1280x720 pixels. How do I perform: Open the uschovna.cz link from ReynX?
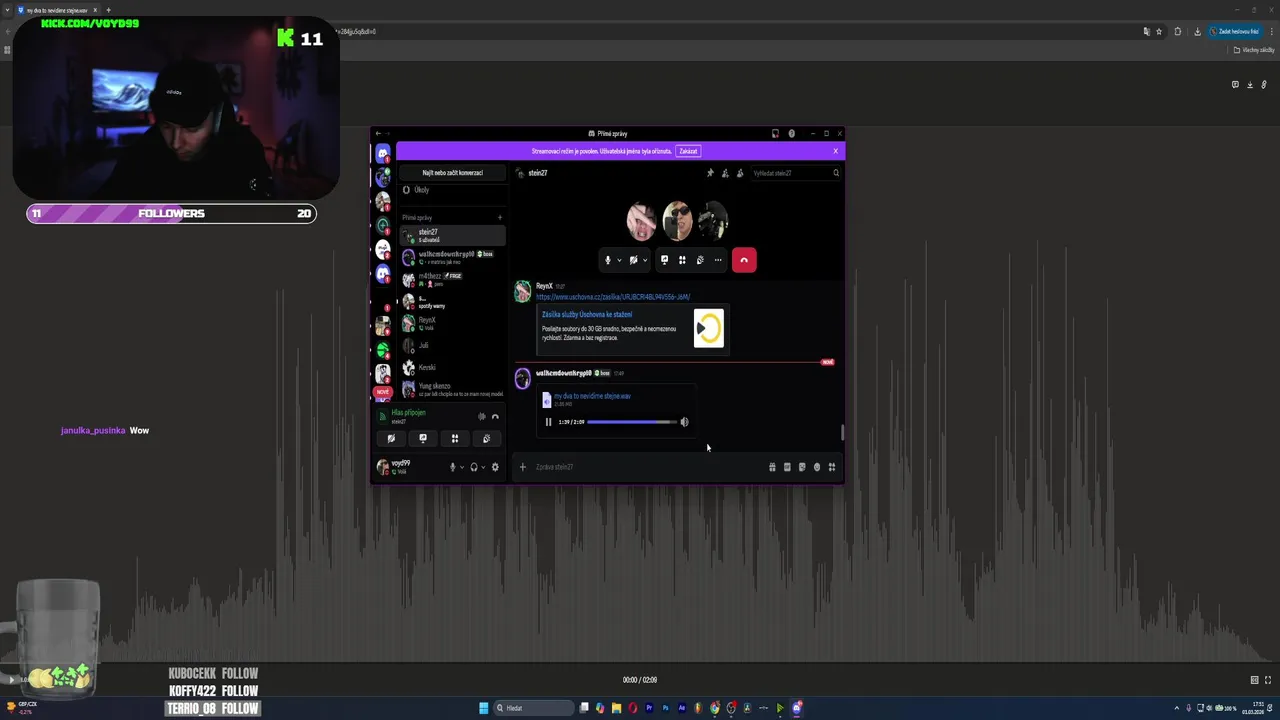[x=613, y=297]
